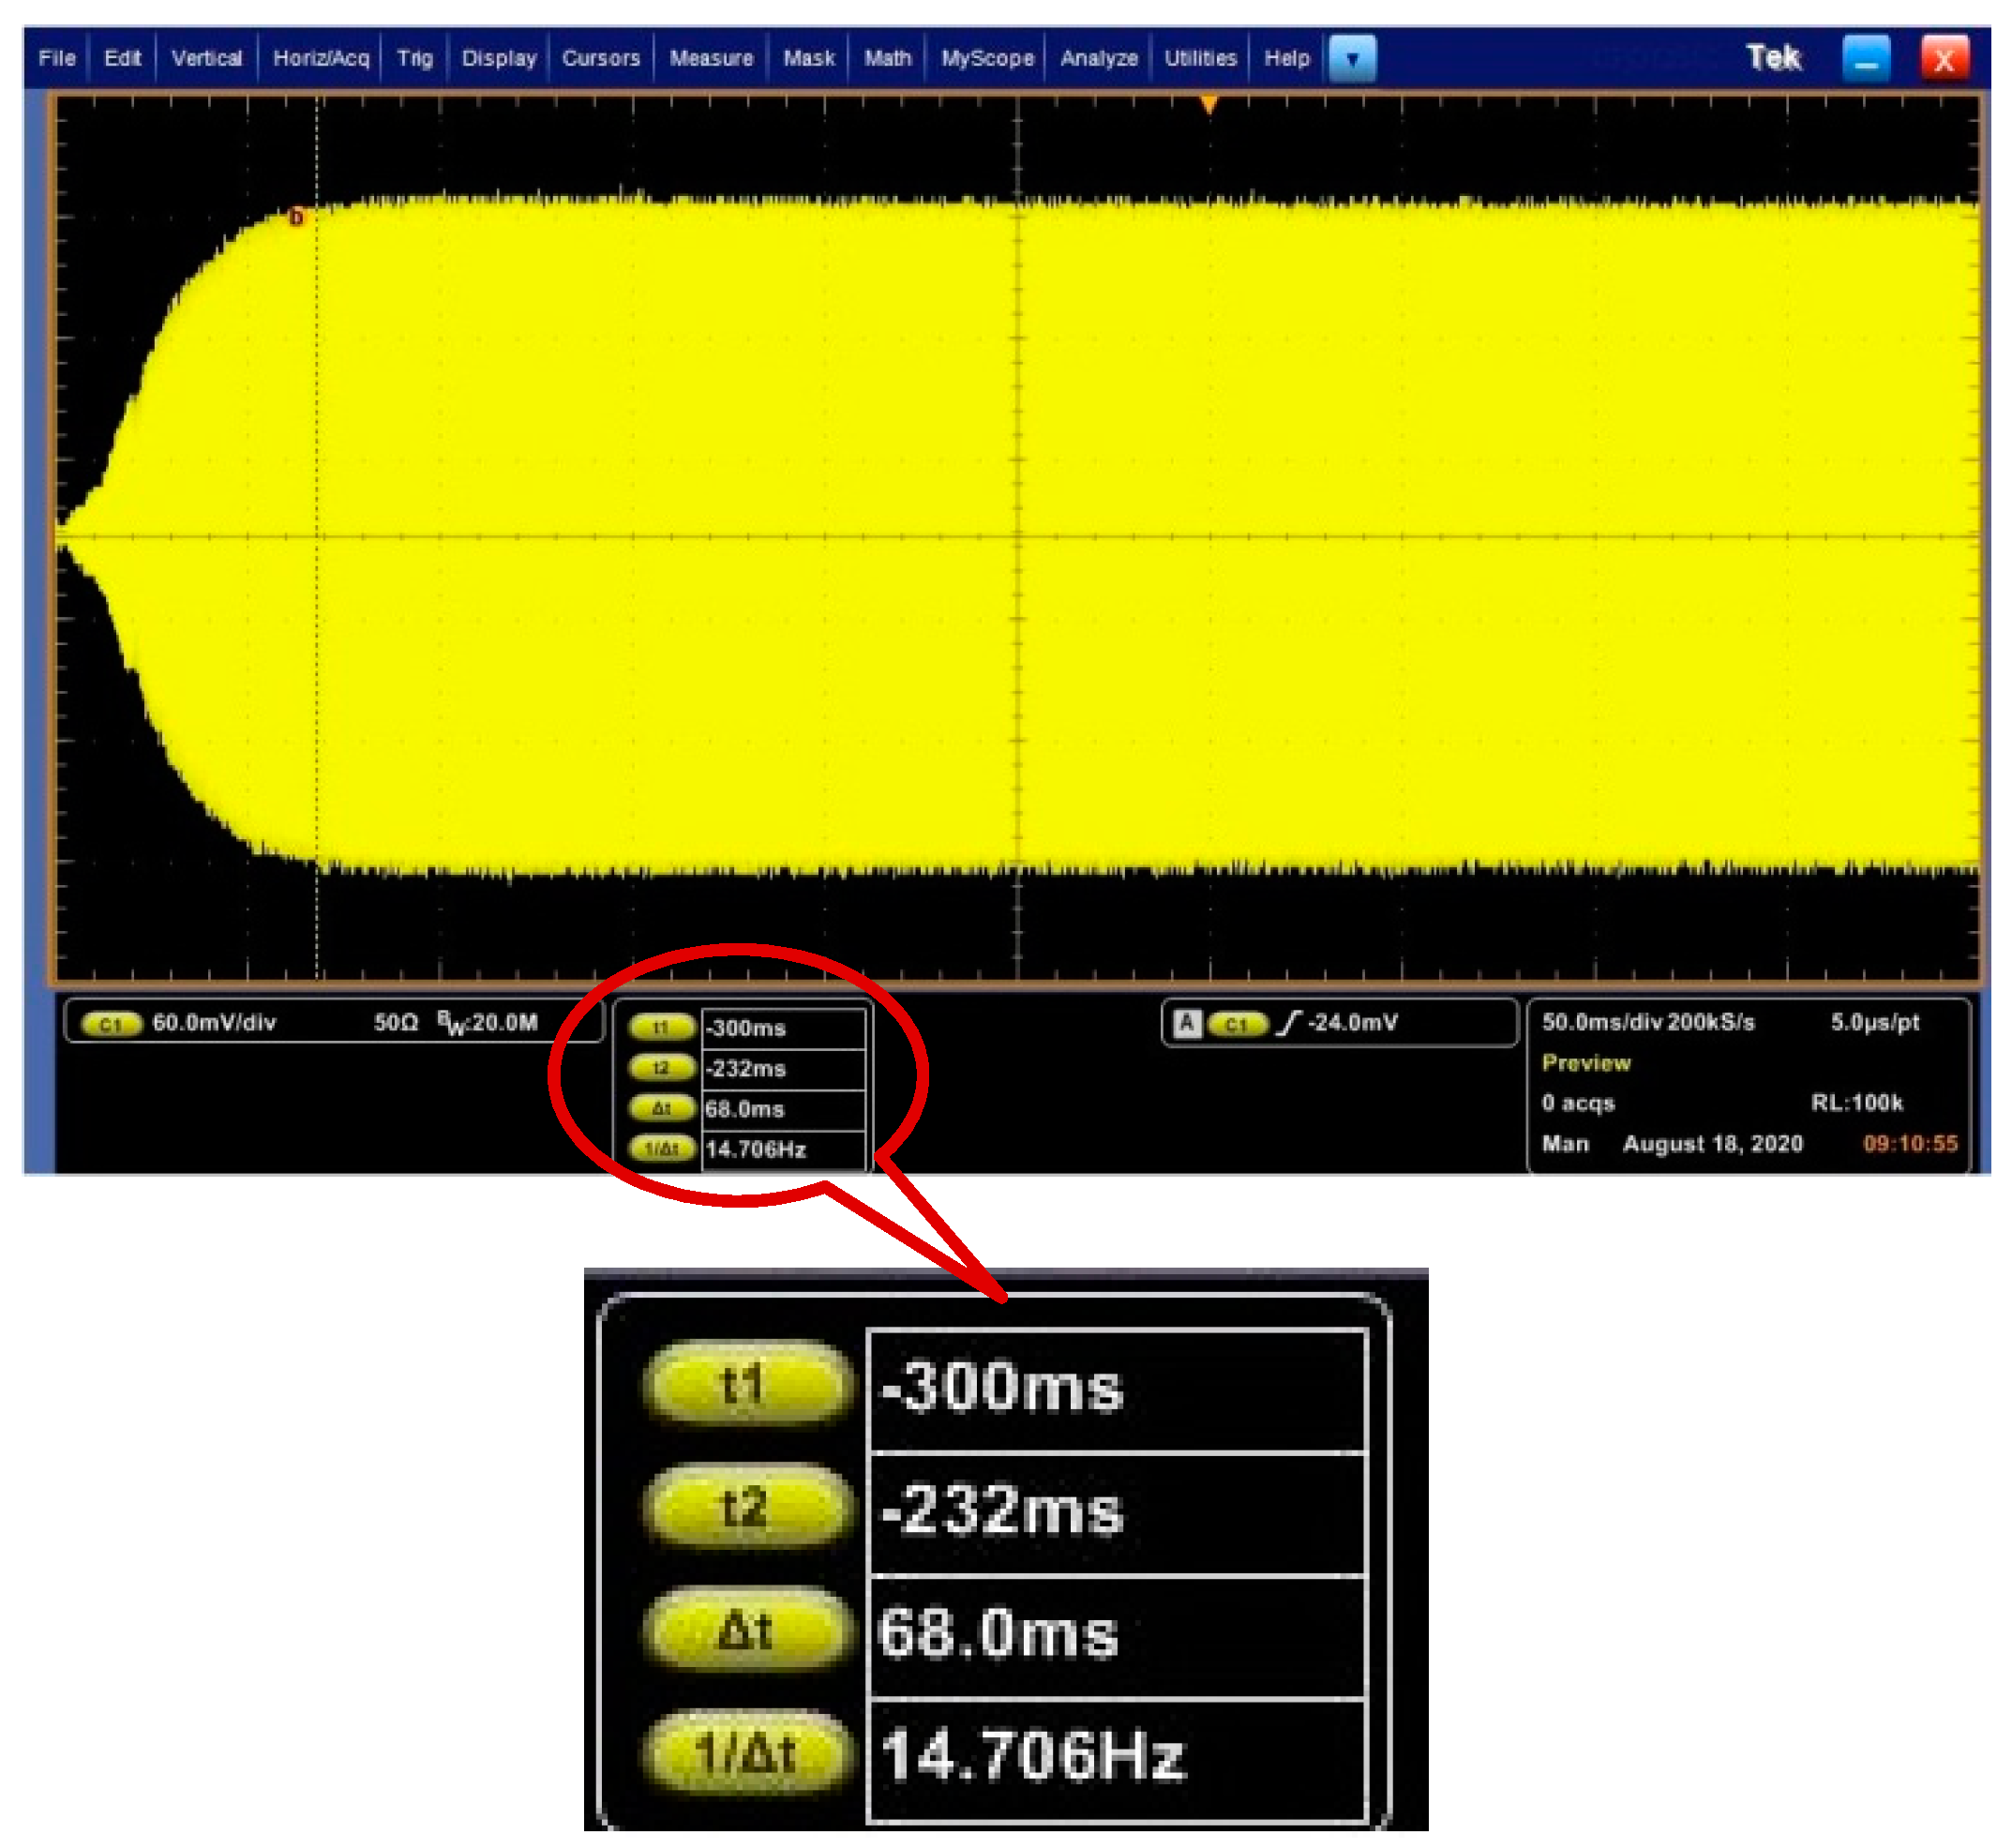This screenshot has width=2012, height=1848.
Task: Select the 1/Δt badge in small readout
Action: click(x=661, y=1148)
